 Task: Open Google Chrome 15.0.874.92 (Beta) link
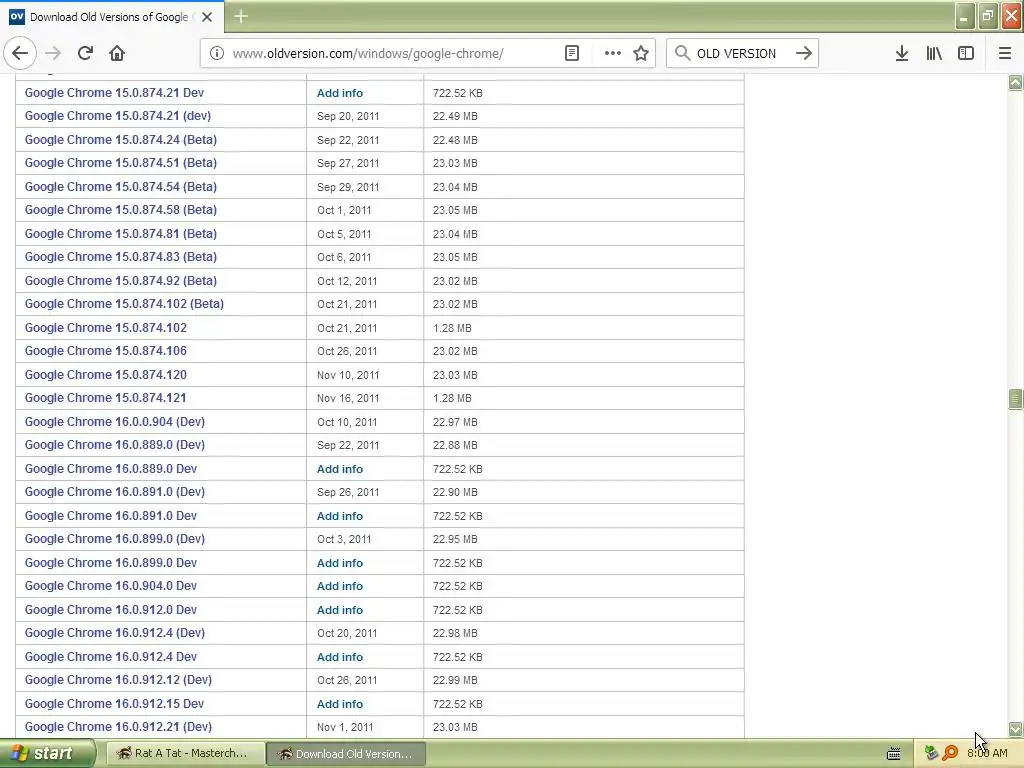tap(121, 281)
